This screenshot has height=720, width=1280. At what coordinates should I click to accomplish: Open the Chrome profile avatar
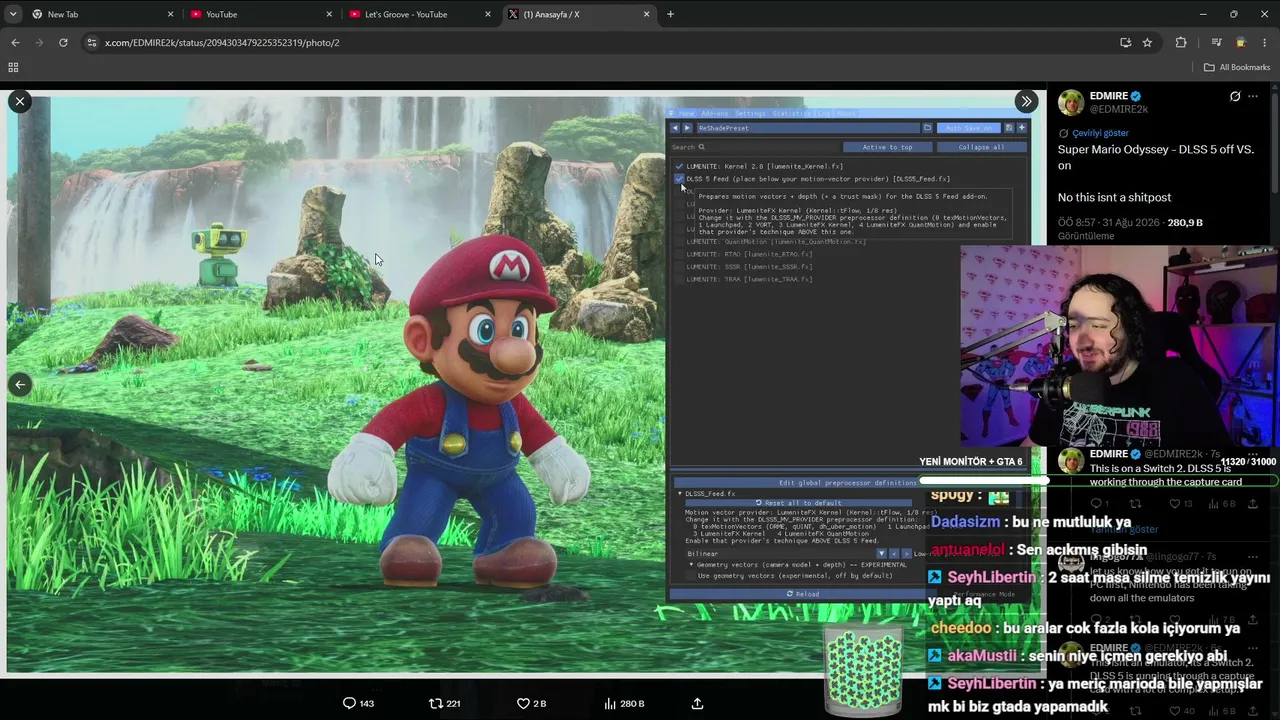pyautogui.click(x=1241, y=42)
